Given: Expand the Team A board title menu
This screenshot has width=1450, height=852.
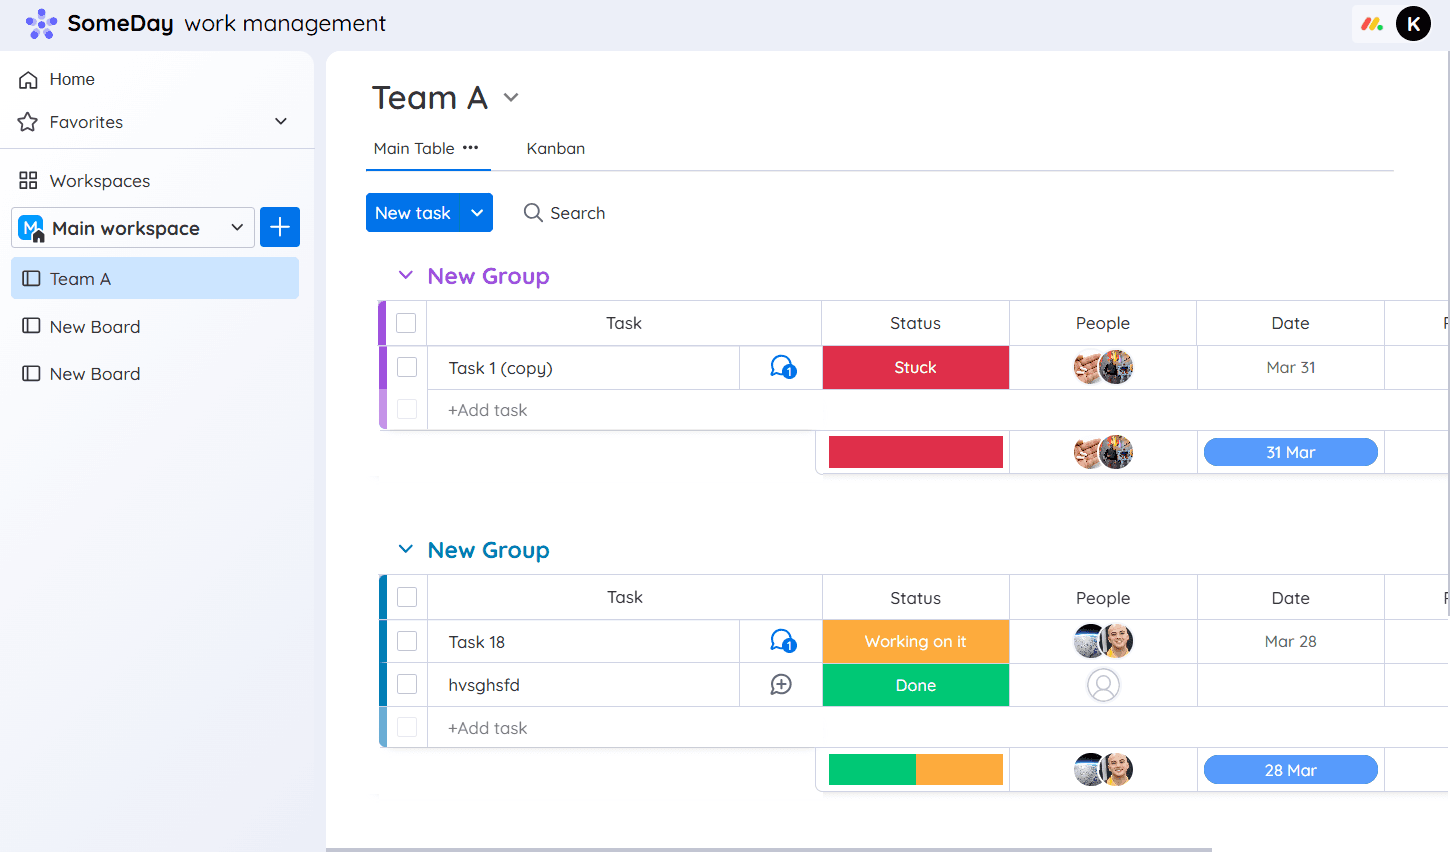Looking at the screenshot, I should pos(511,97).
